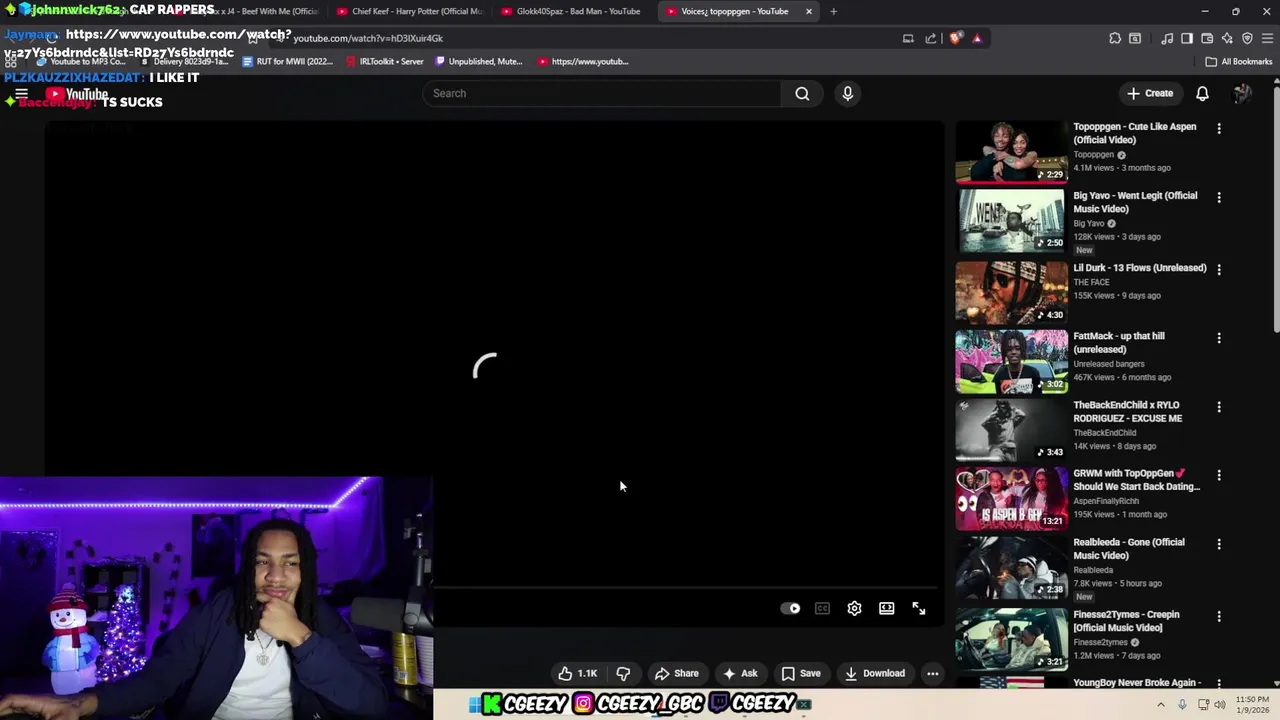Open options for GRWM with TopOppGen
The width and height of the screenshot is (1280, 720).
(1218, 475)
